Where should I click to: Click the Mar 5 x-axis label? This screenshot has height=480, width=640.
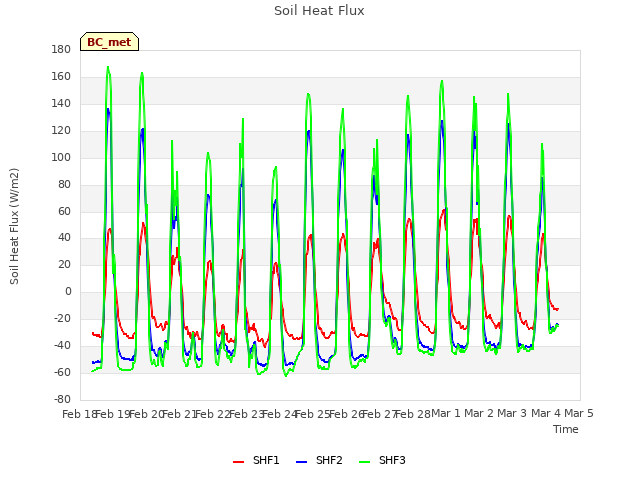coord(579,413)
